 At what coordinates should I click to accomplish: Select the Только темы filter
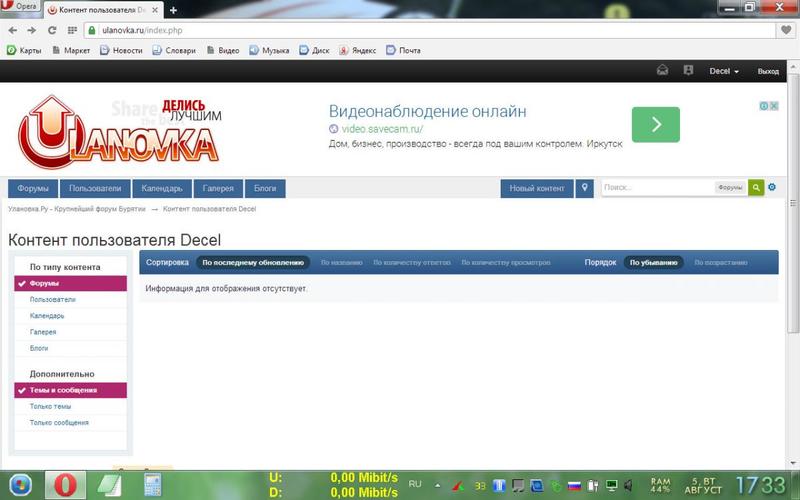pyautogui.click(x=70, y=407)
